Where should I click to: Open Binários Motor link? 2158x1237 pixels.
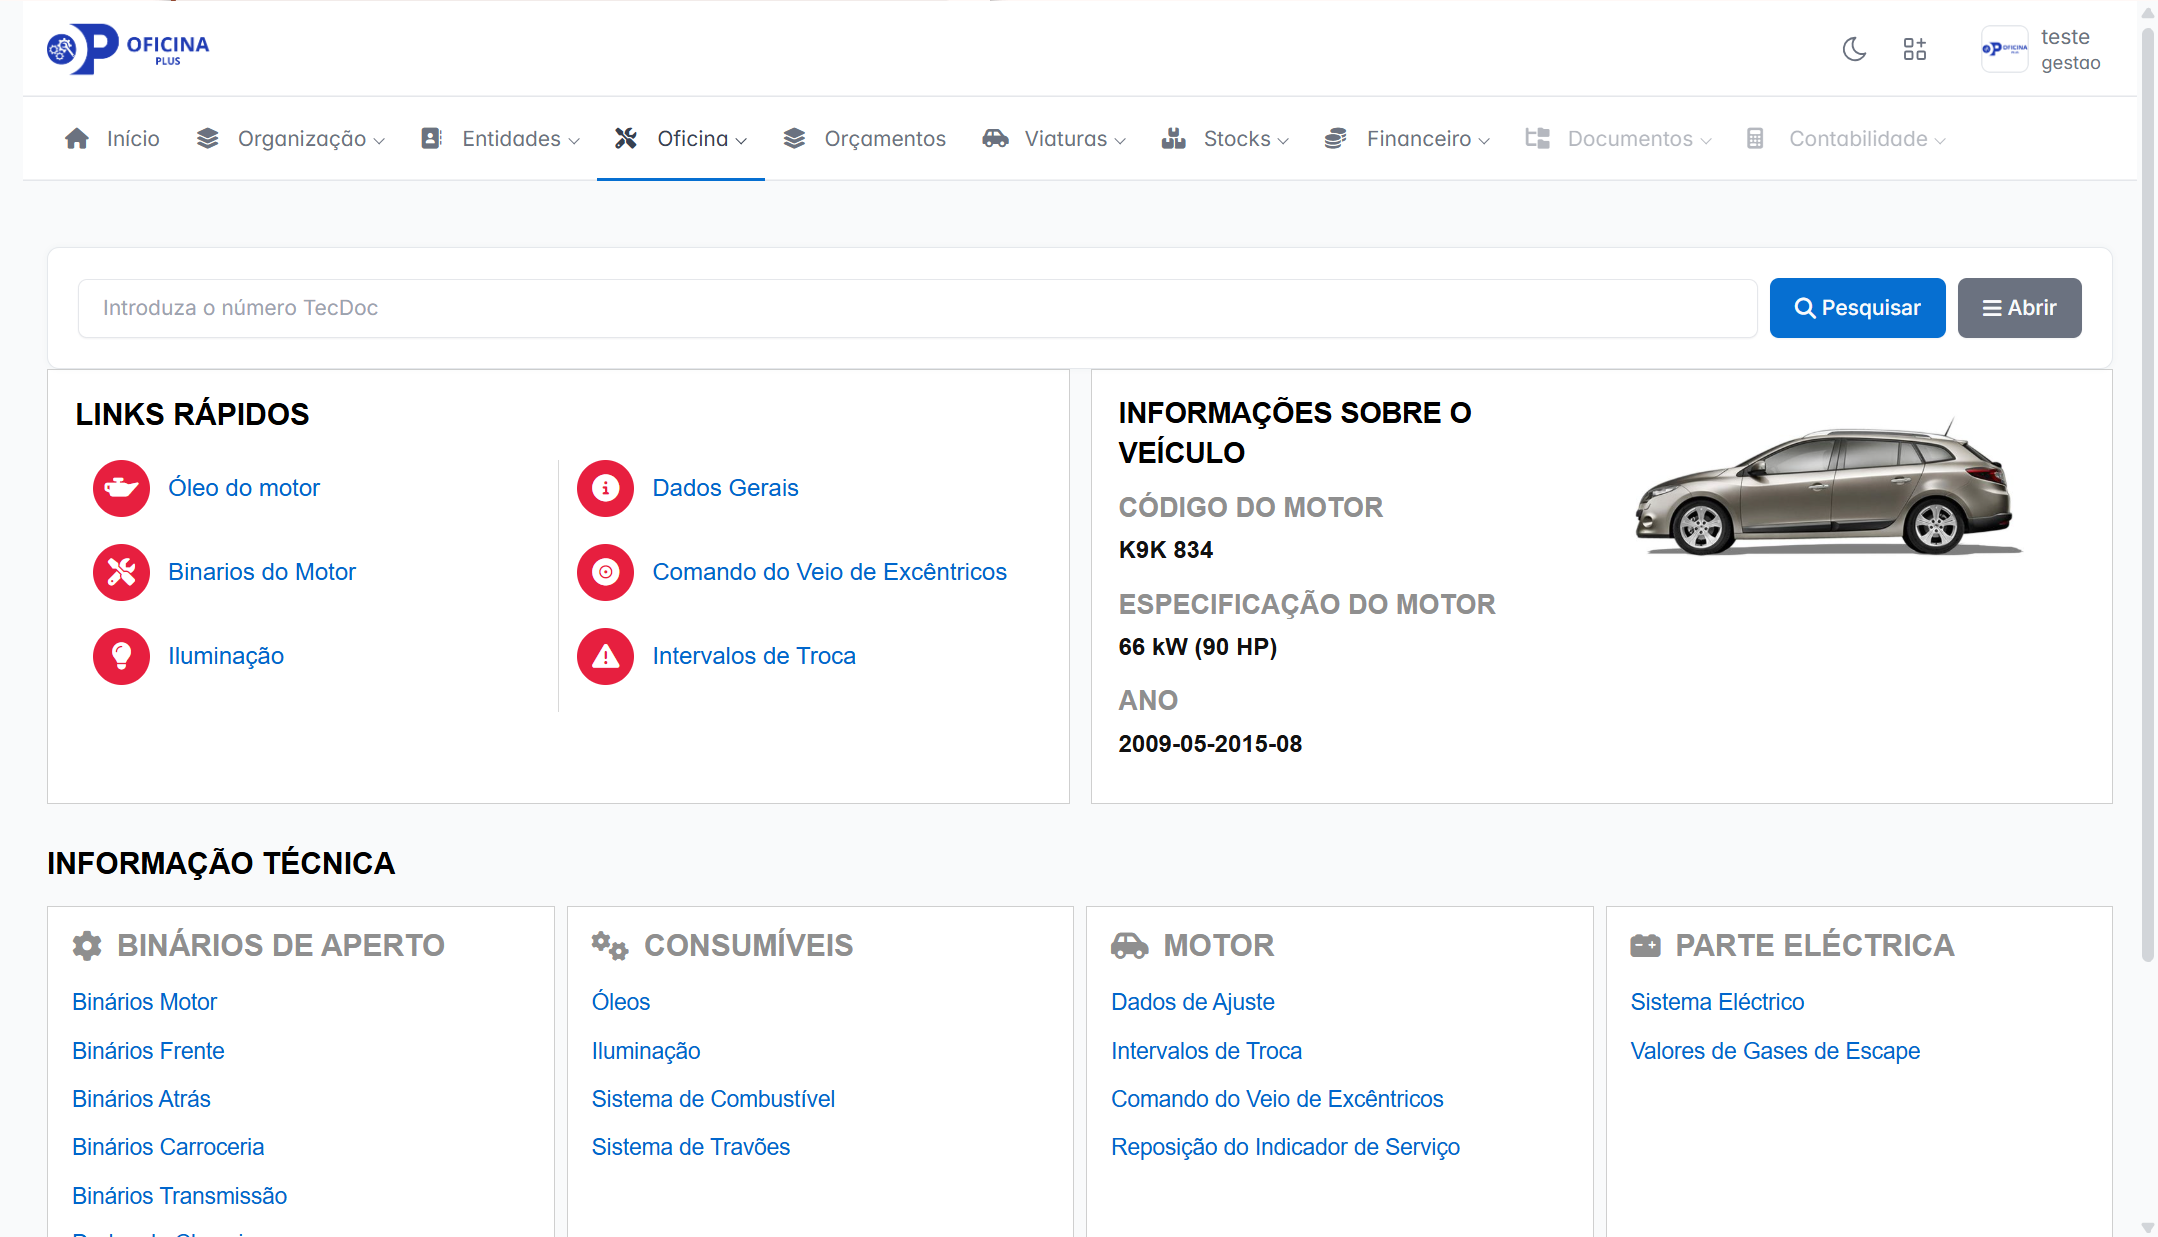click(144, 1002)
